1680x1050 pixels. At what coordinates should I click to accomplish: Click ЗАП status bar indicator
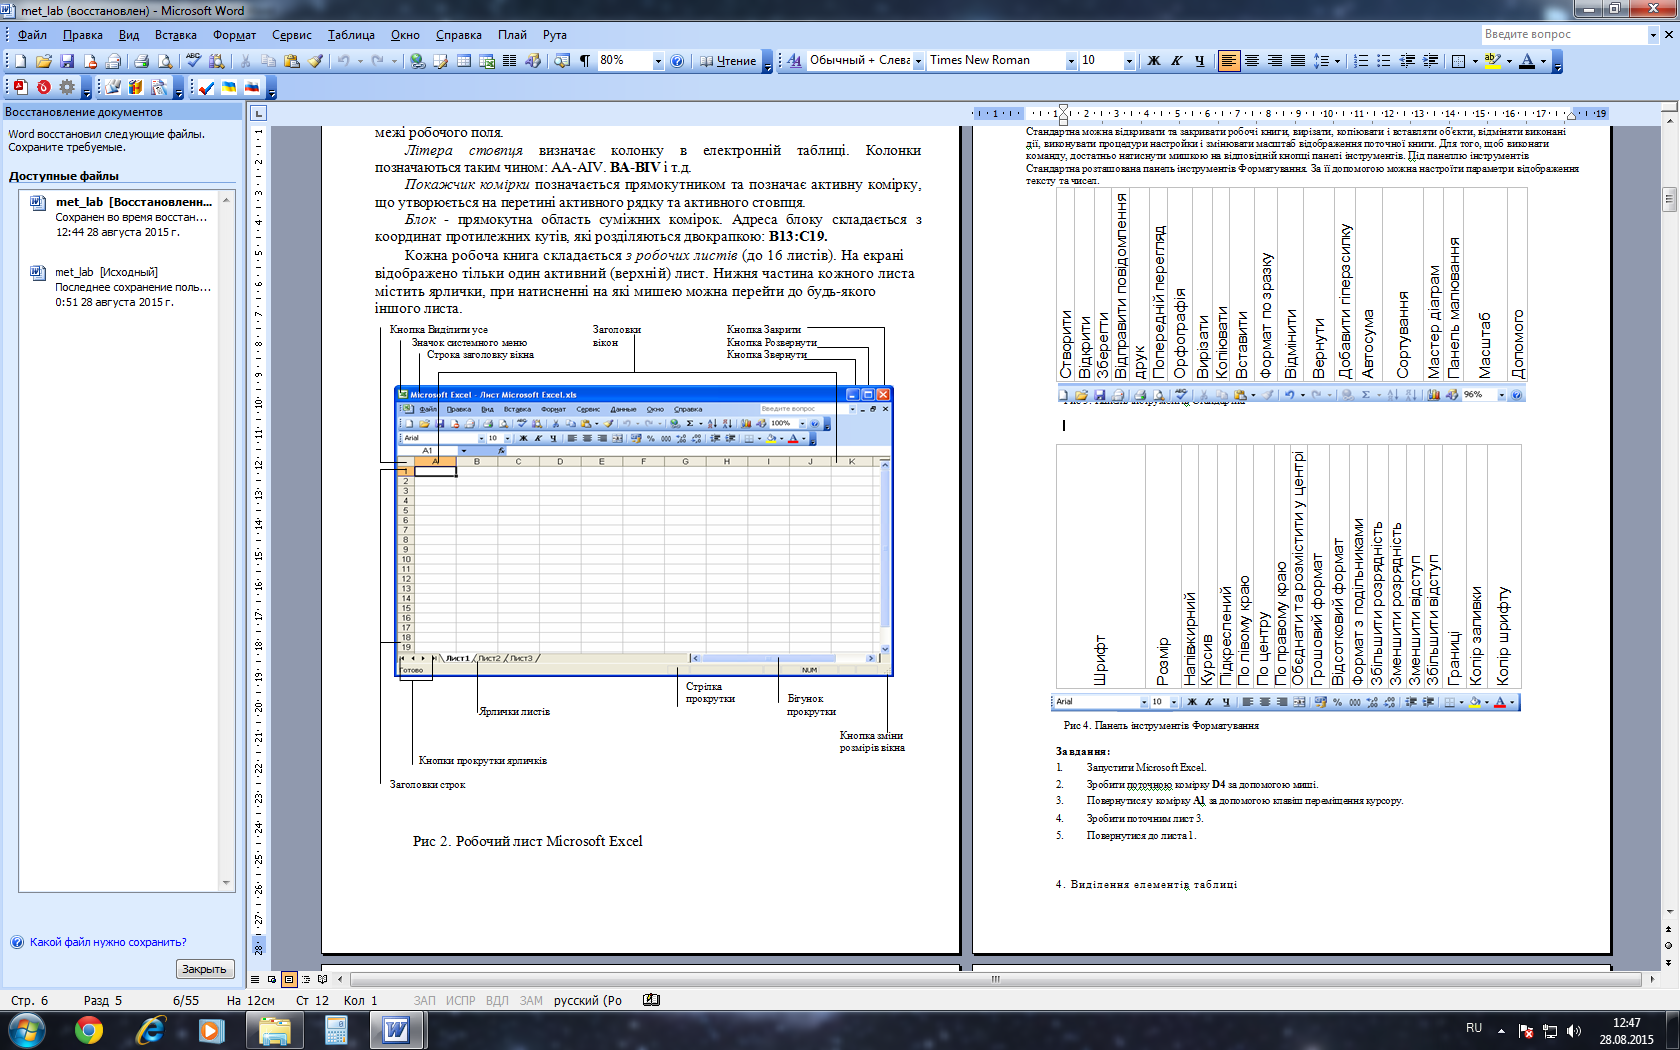coord(424,1000)
